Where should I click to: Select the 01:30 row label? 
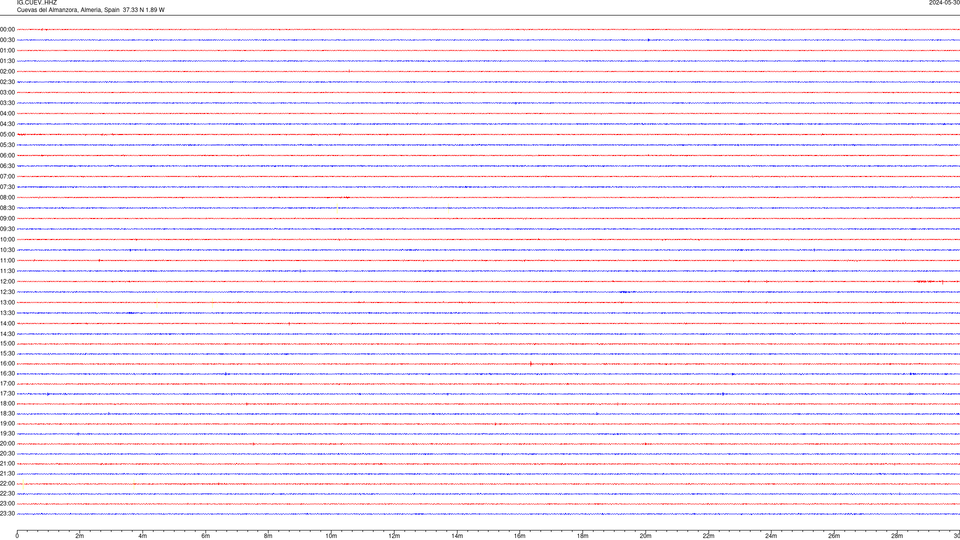[7, 61]
